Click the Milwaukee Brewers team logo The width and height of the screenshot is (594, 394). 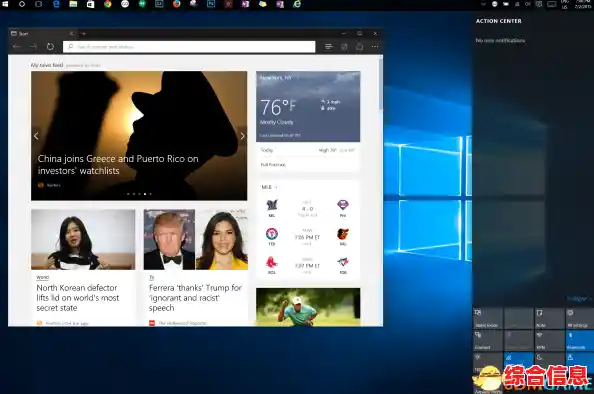point(272,205)
